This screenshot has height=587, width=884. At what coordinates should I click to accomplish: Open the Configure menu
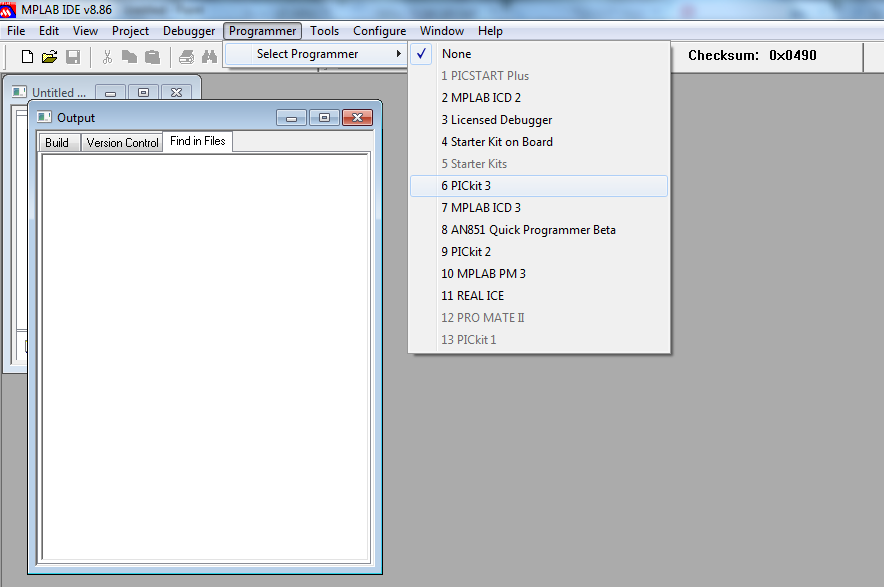[379, 31]
